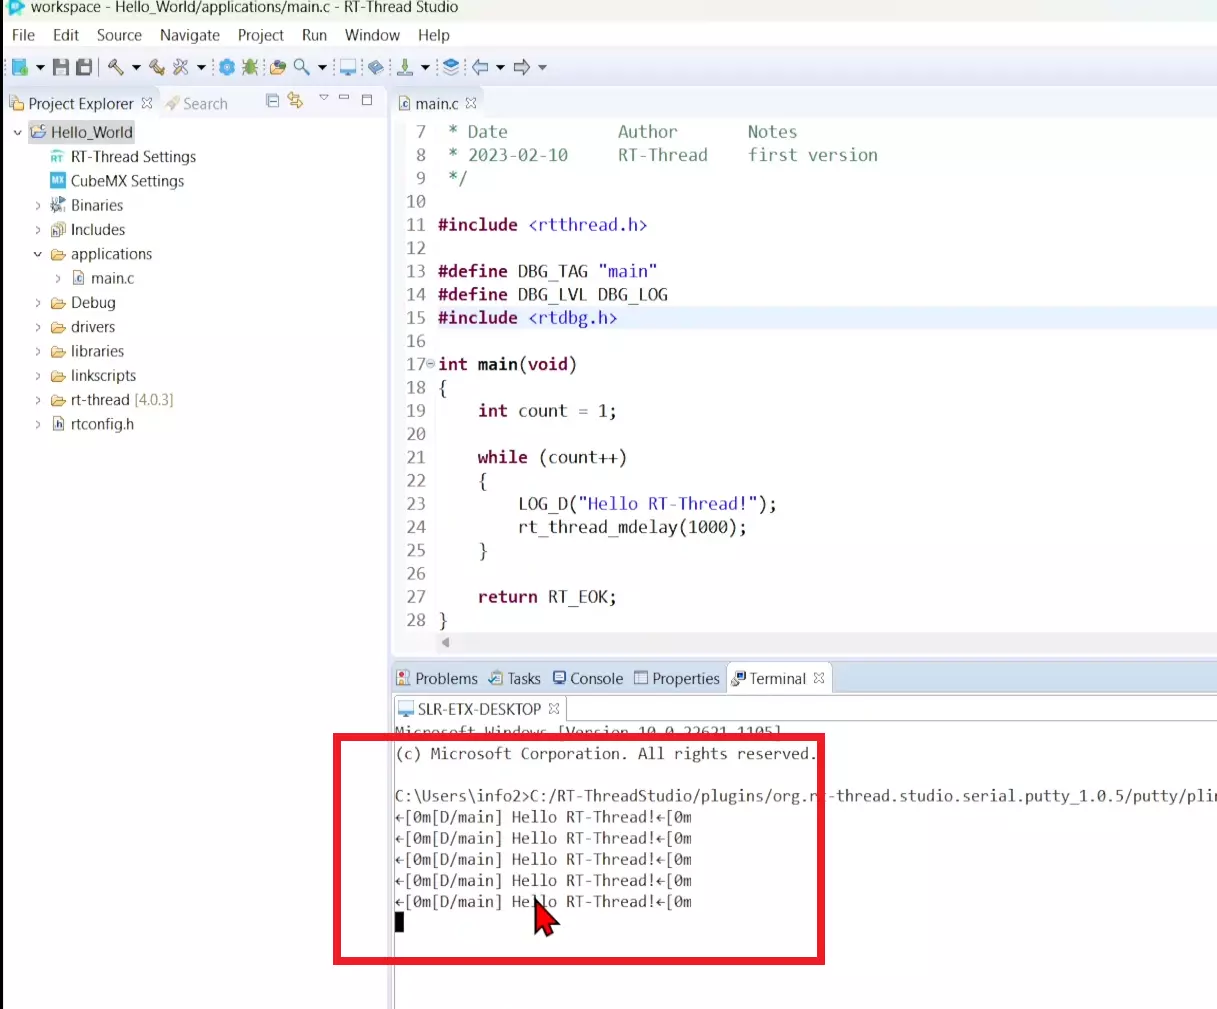Open the Window menu
The width and height of the screenshot is (1217, 1009).
[x=372, y=35]
